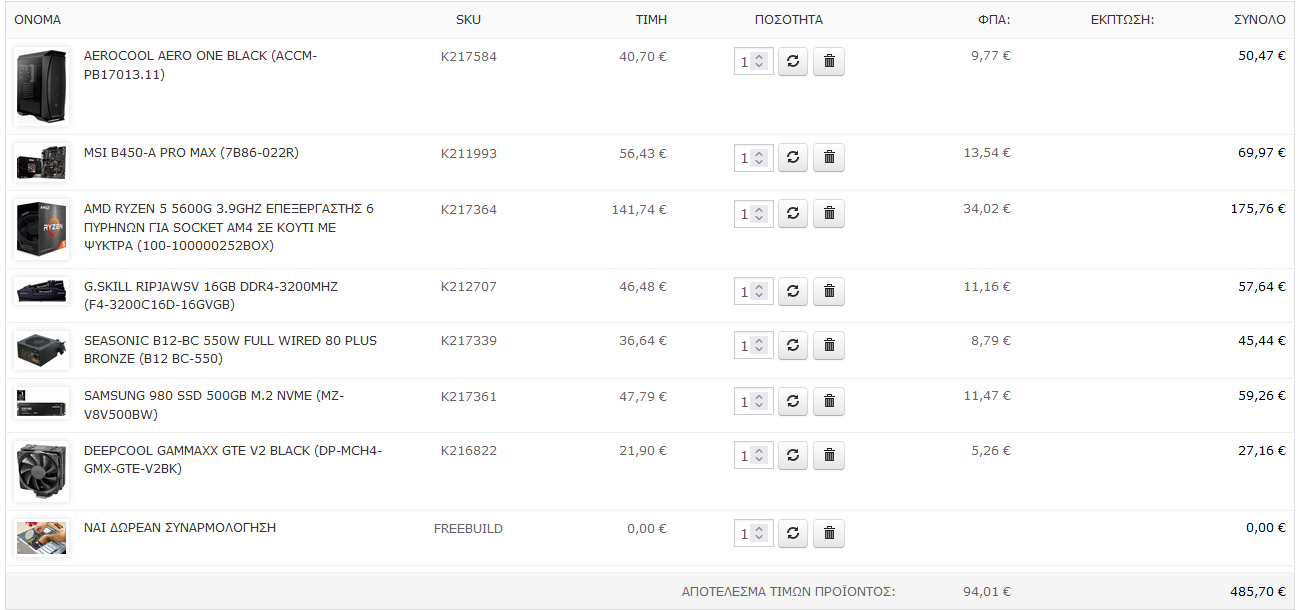Remove MSI B450-A Pro Max from cart
The height and width of the screenshot is (610, 1299).
[829, 158]
